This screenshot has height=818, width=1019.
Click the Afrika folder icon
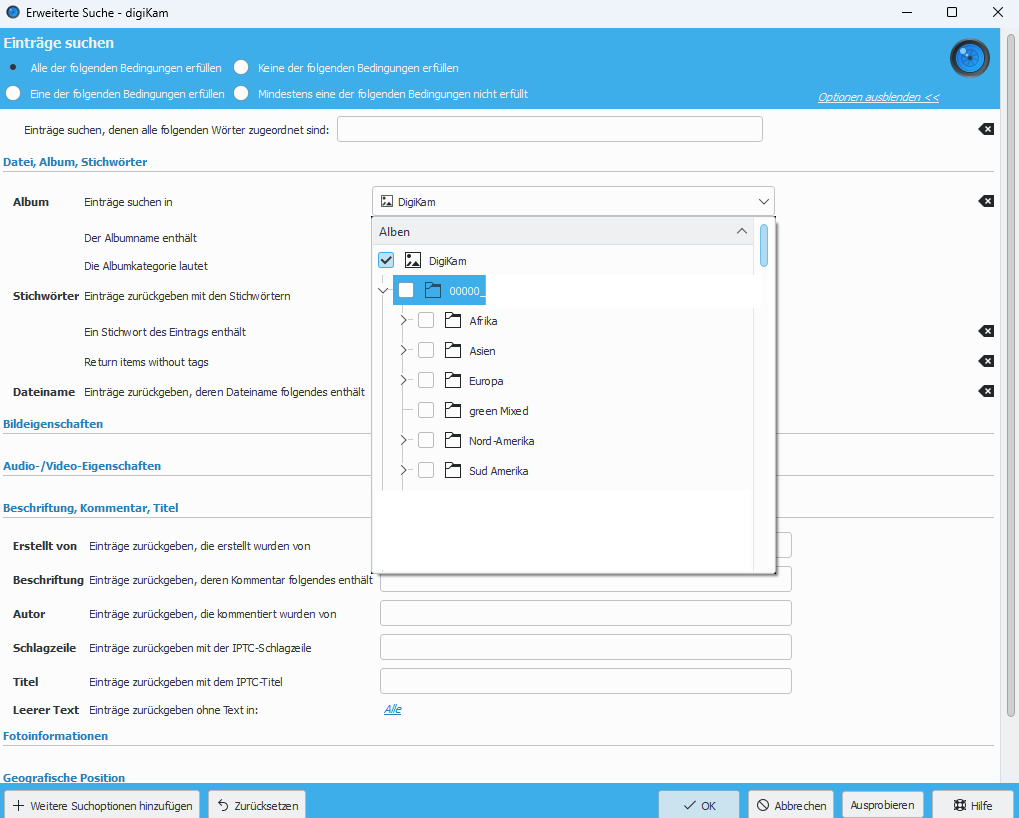point(452,321)
